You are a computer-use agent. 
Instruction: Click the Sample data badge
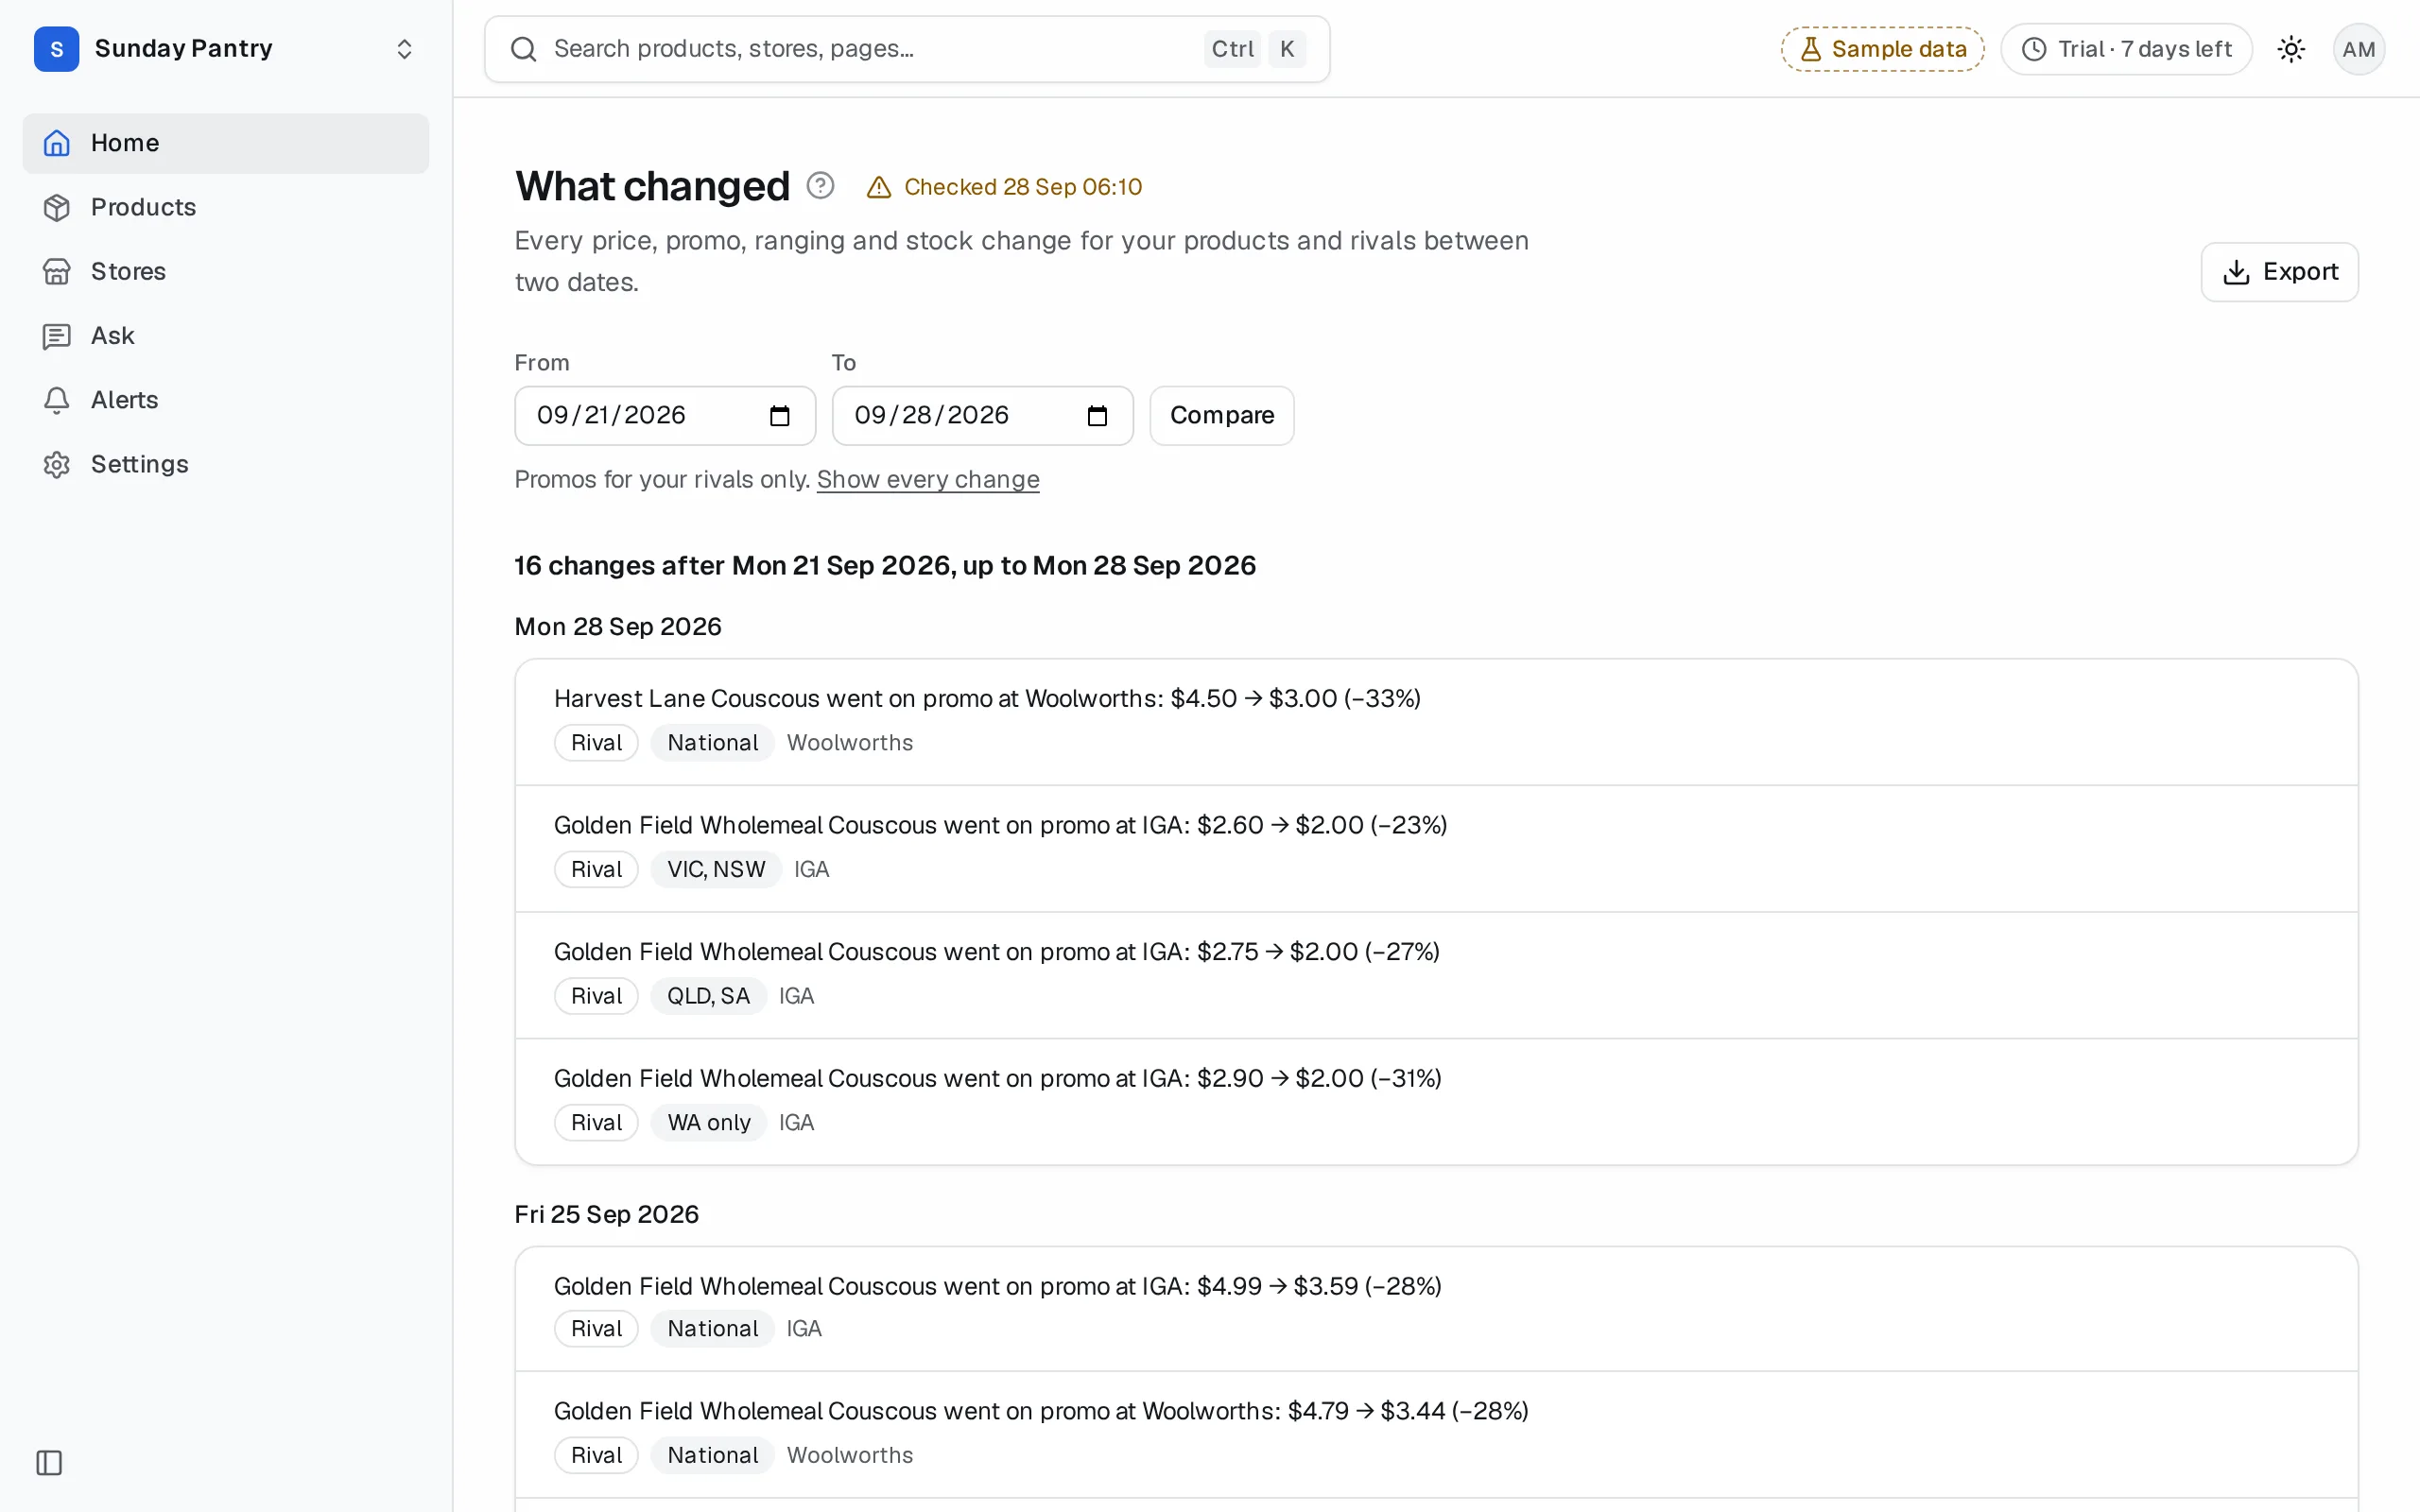tap(1882, 49)
